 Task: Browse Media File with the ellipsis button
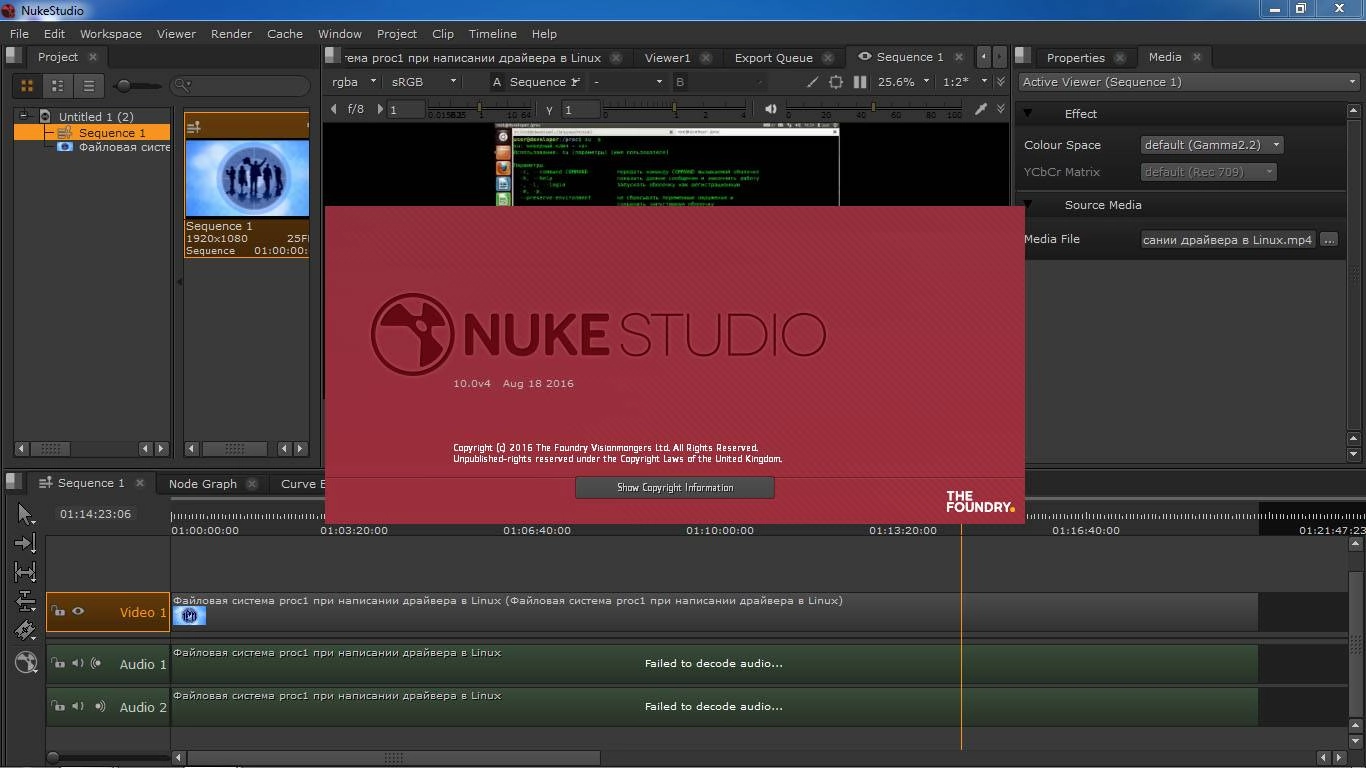1329,239
